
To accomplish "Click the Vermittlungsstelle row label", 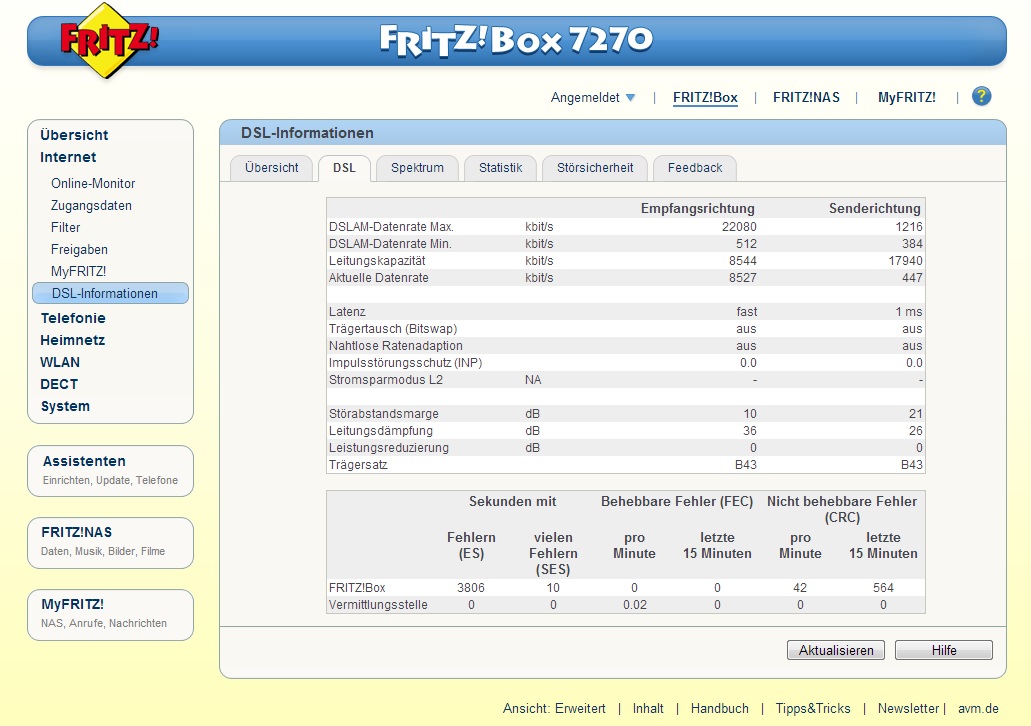I will pos(378,604).
